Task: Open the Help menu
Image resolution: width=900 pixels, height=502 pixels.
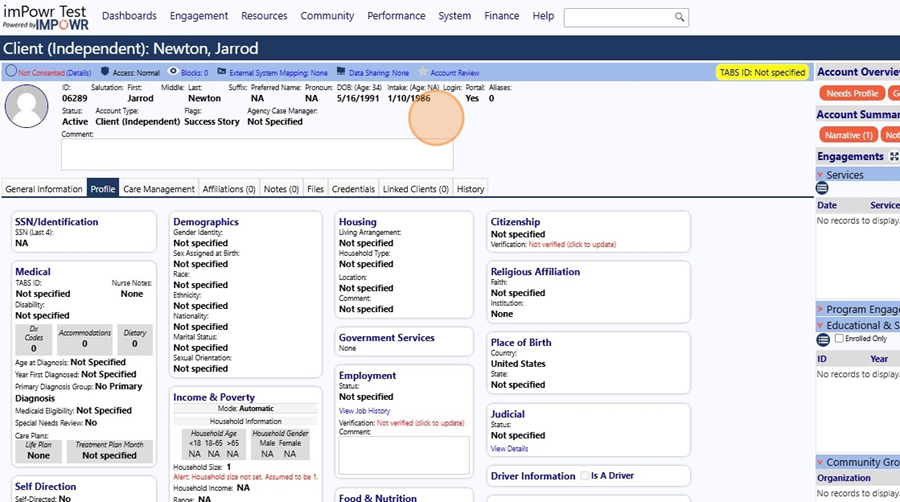Action: [x=543, y=16]
